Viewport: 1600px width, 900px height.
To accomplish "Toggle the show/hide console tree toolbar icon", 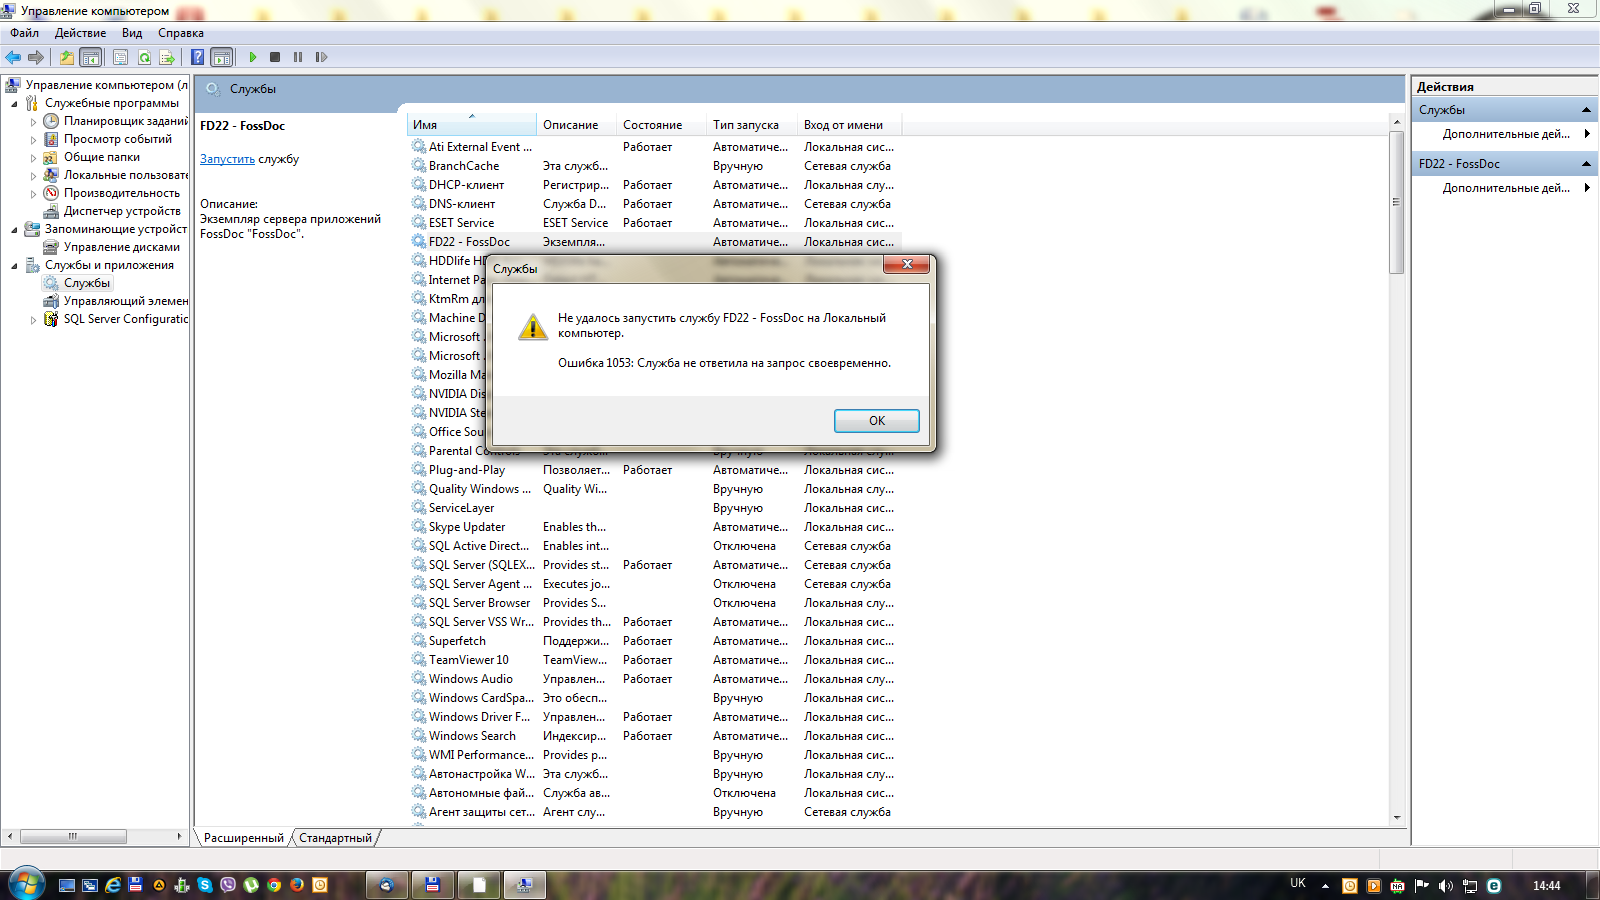I will tap(91, 57).
